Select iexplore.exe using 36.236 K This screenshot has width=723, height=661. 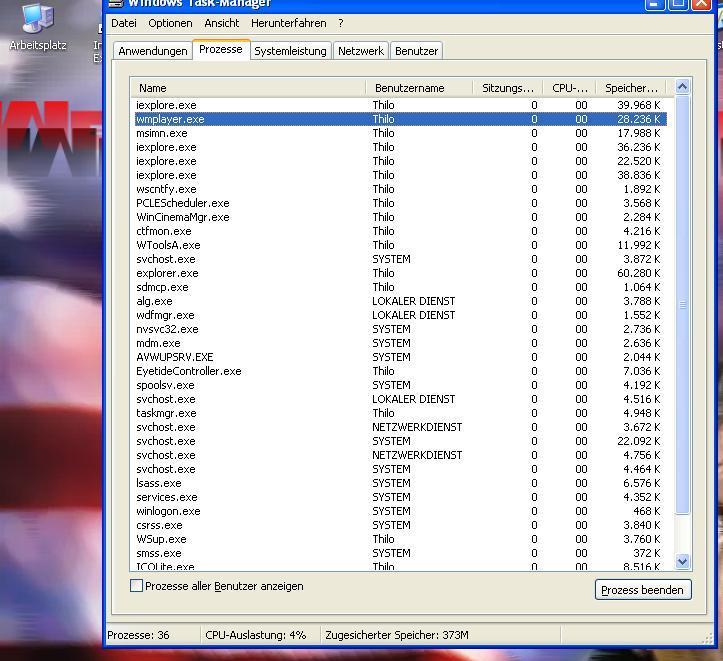pyautogui.click(x=400, y=147)
